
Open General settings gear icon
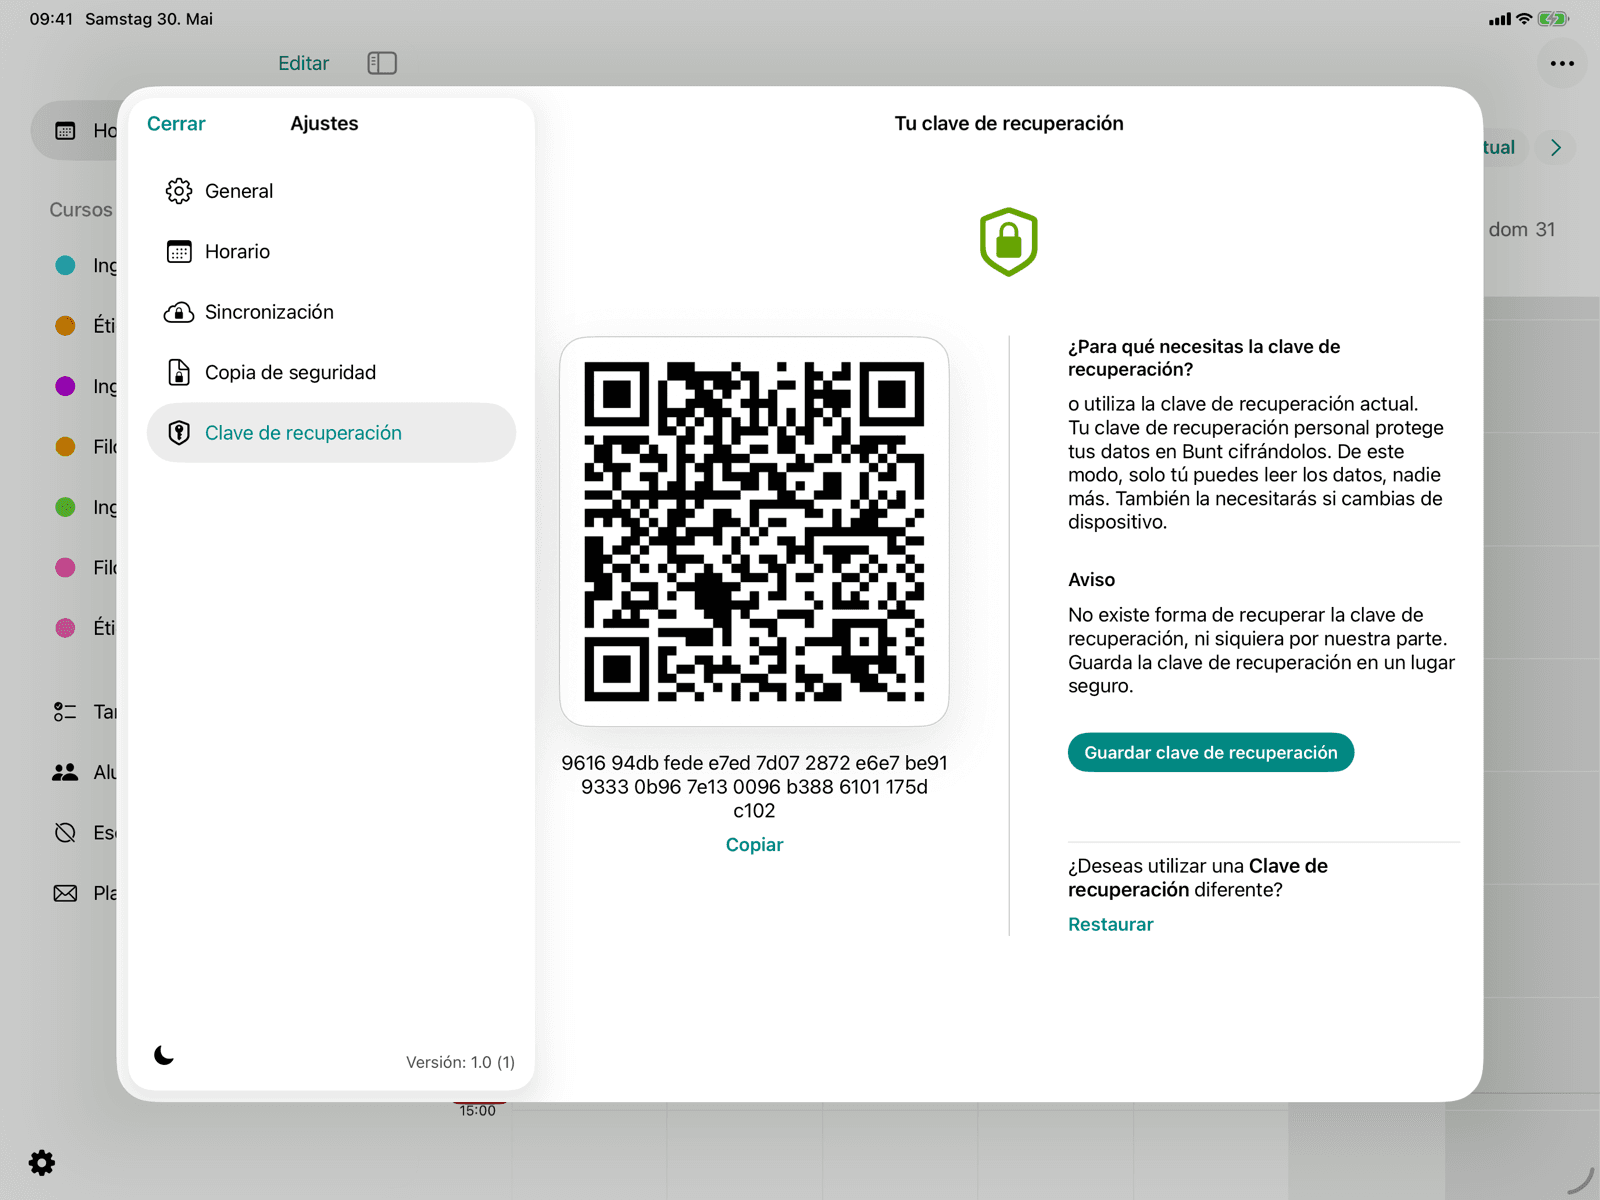click(x=179, y=191)
